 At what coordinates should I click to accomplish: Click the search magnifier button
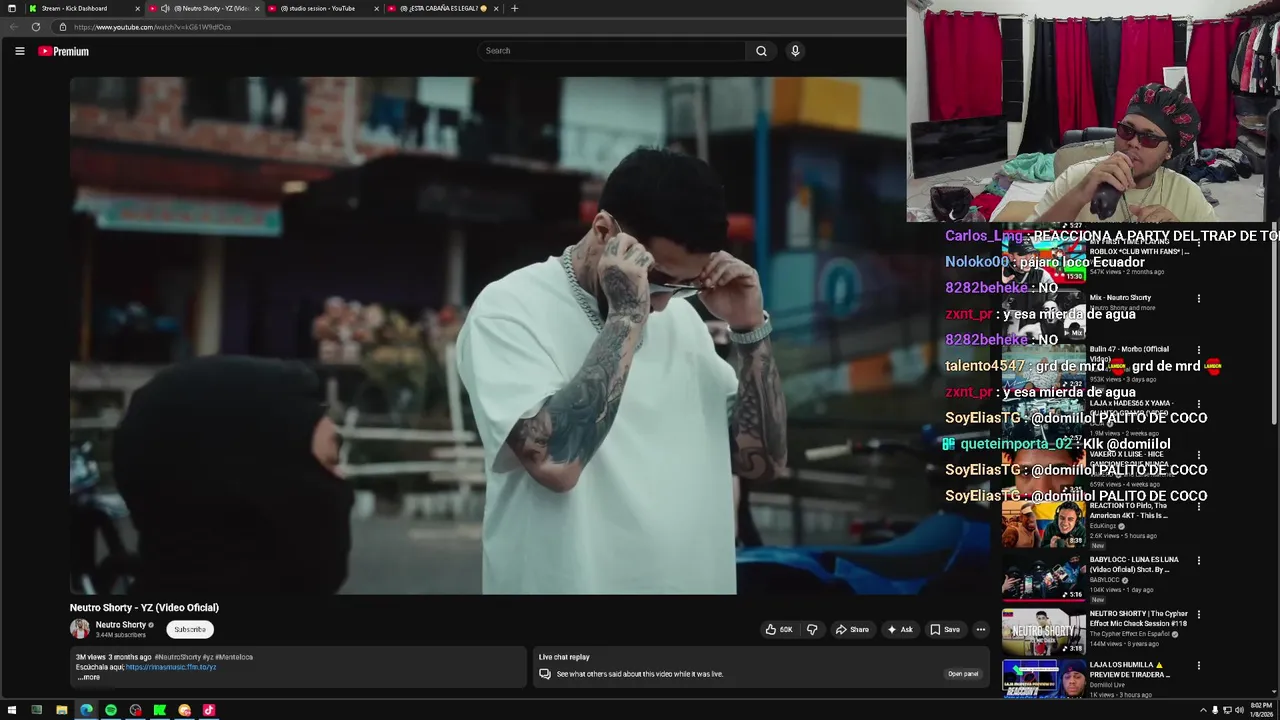(761, 51)
